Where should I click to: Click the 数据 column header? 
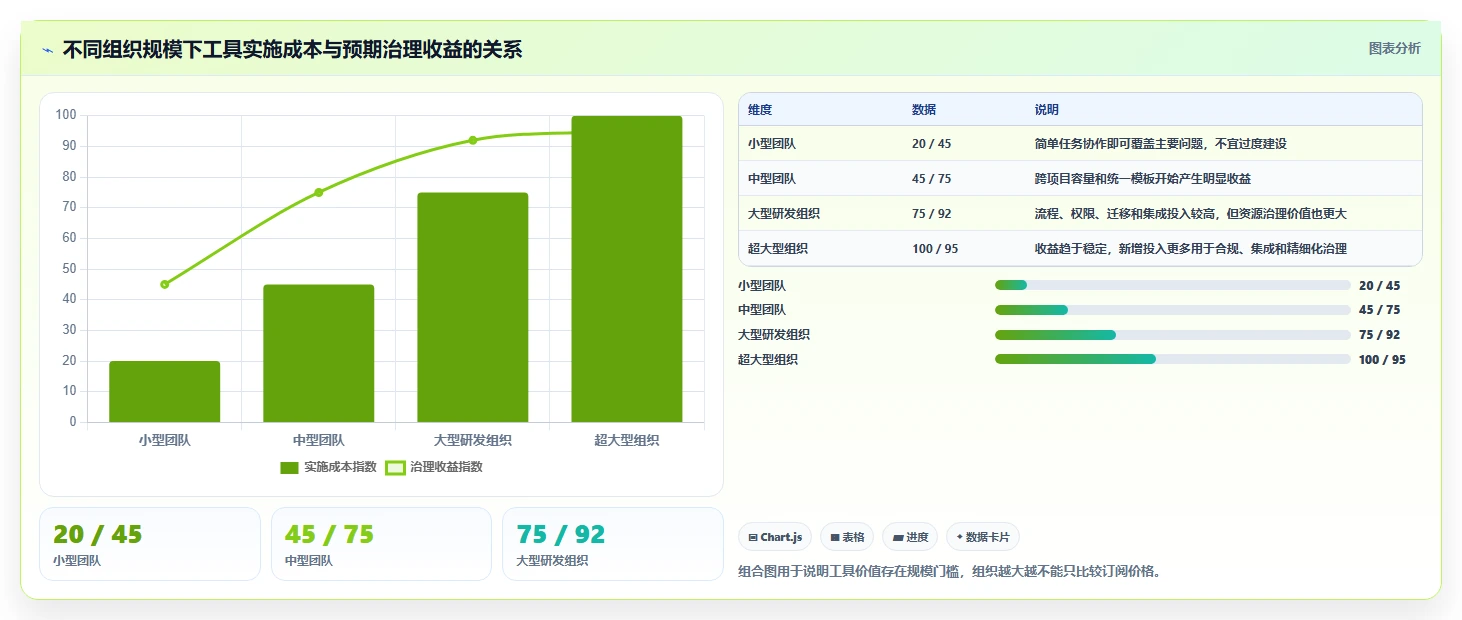[x=924, y=110]
